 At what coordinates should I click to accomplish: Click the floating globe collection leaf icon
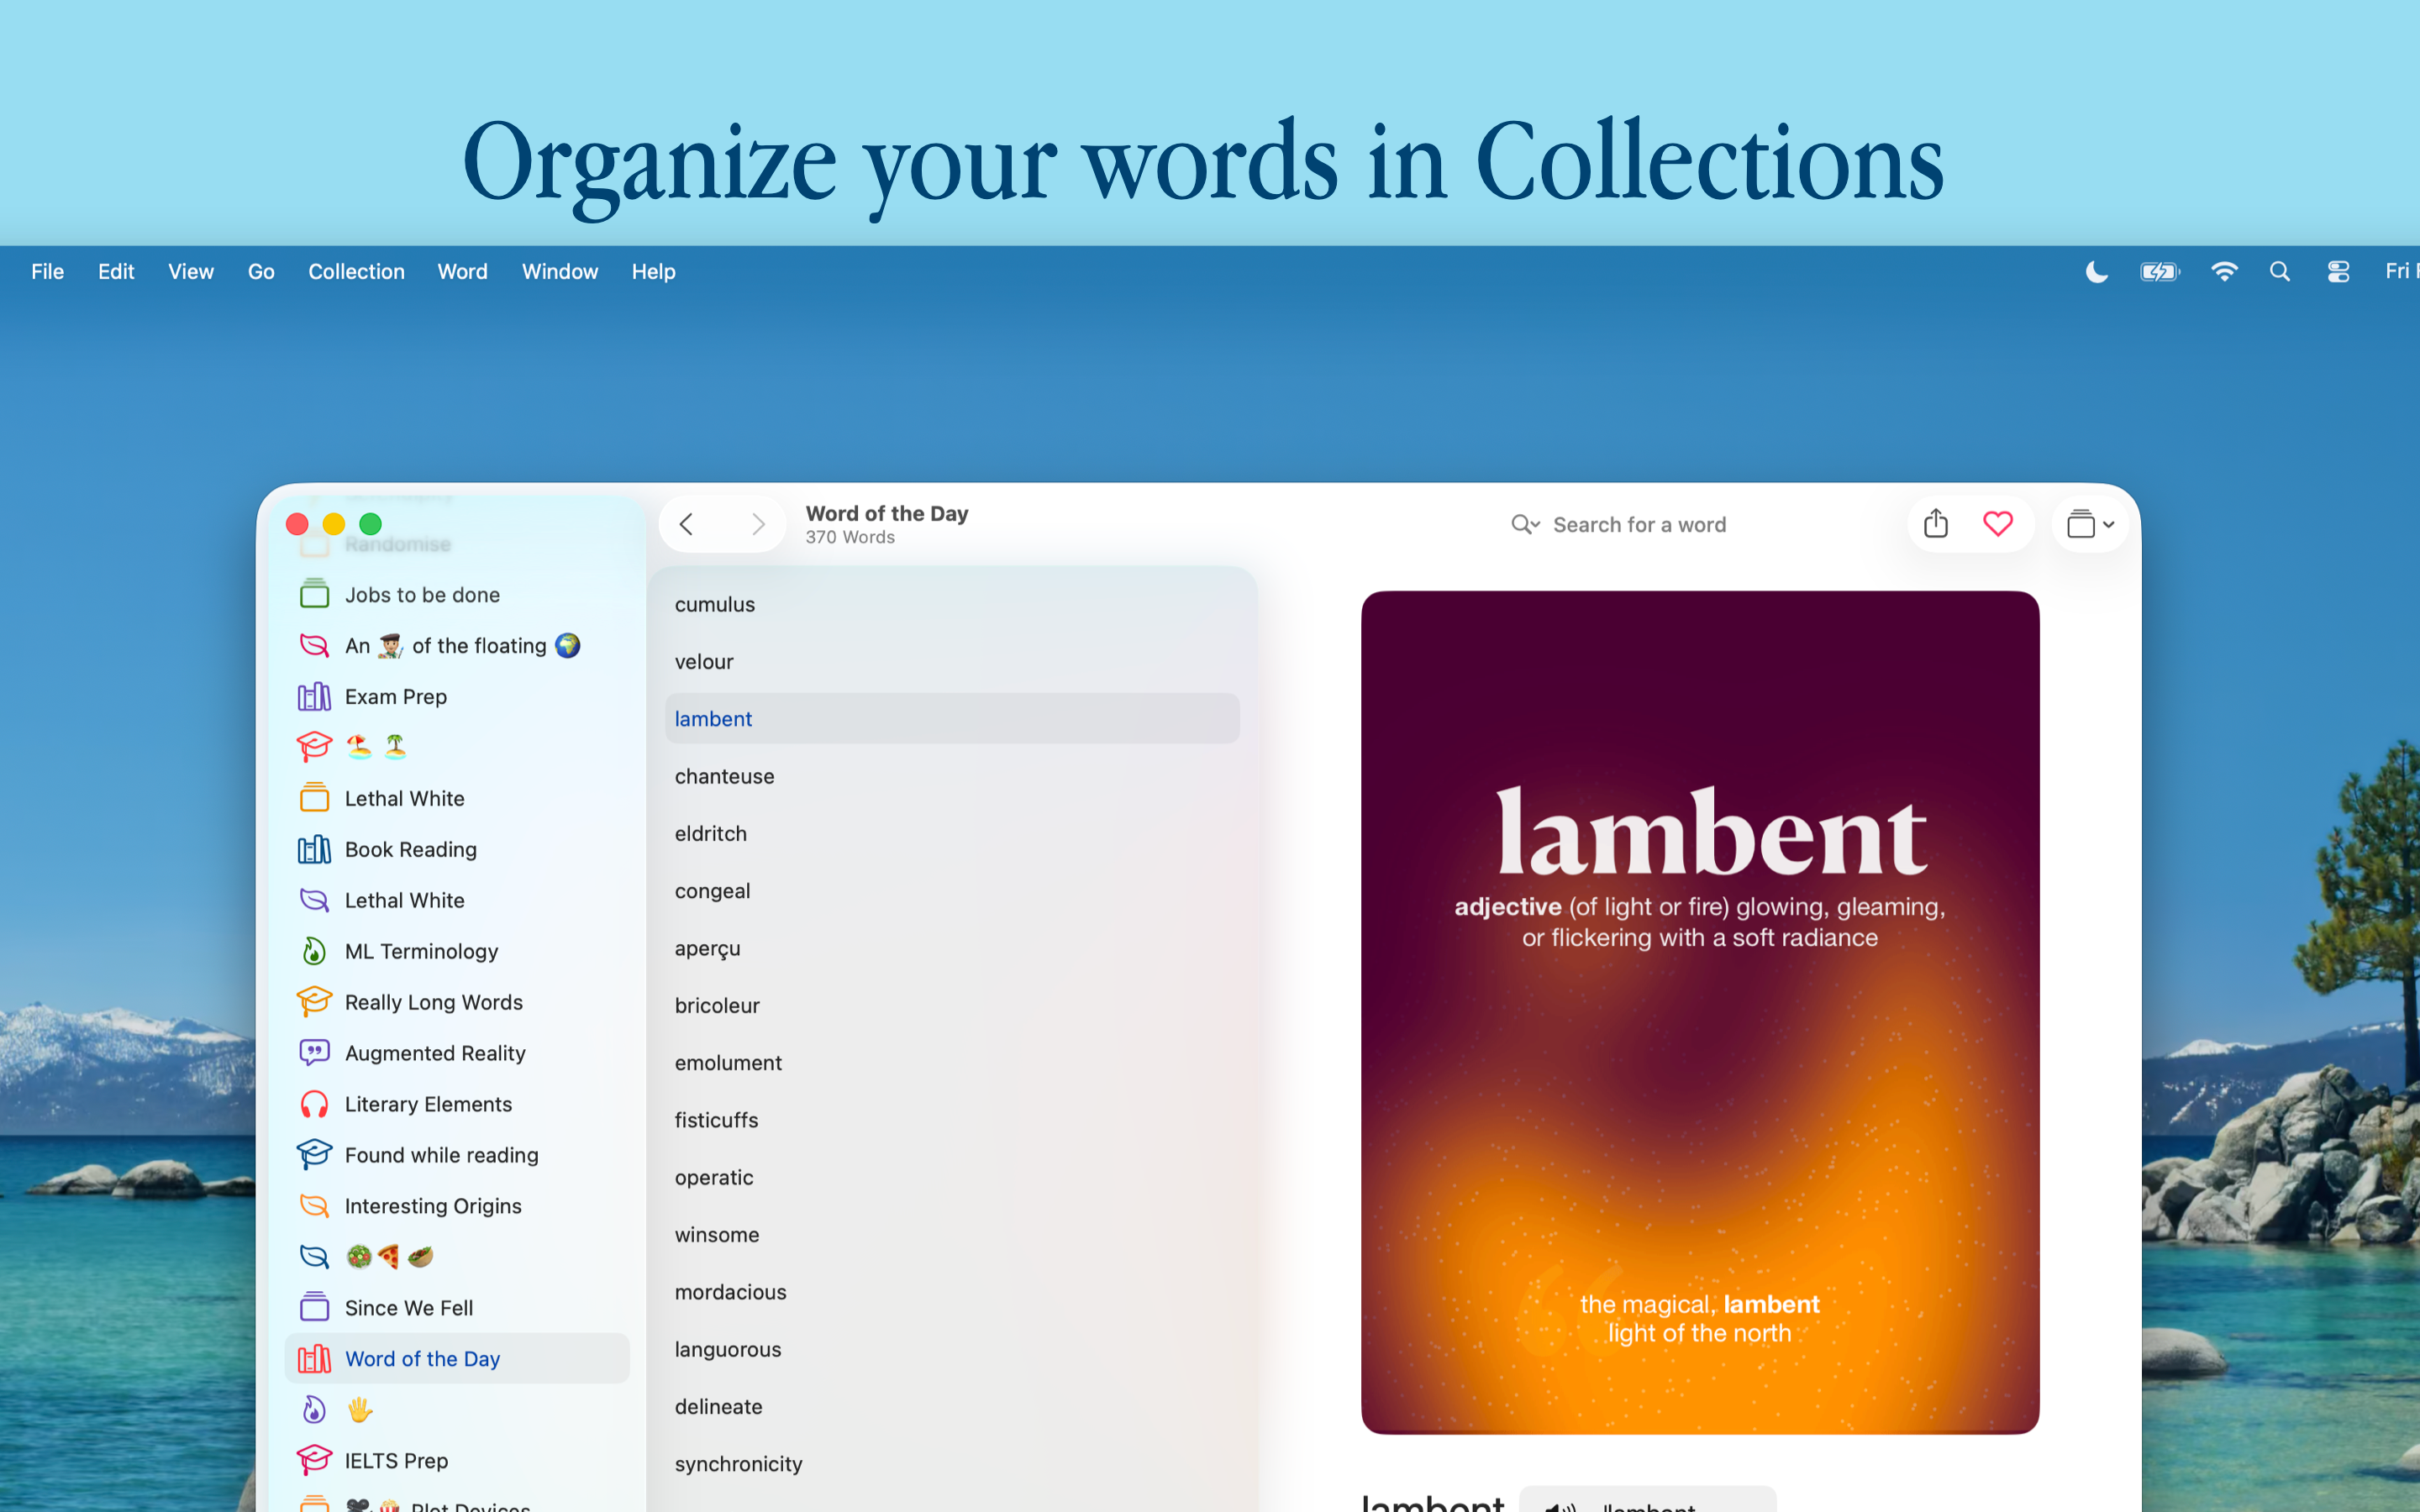point(314,645)
